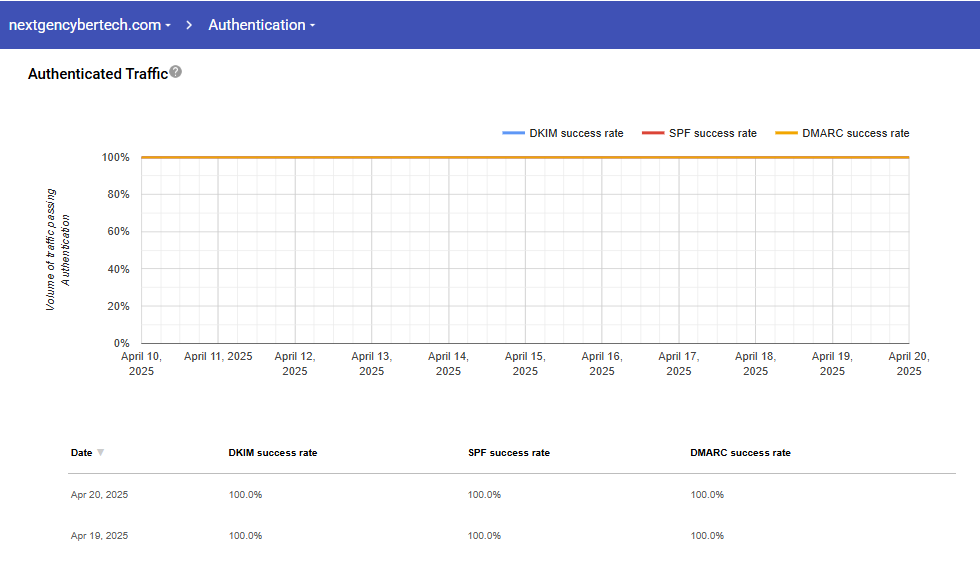Click chart line above April 18, 2025

click(x=755, y=157)
